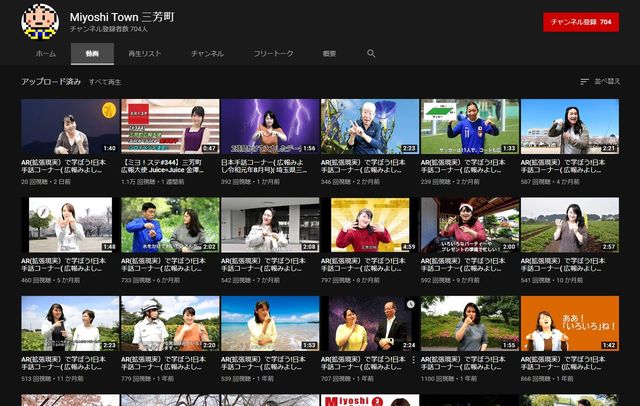Click title of video with 20 views
The width and height of the screenshot is (640, 406).
click(64, 166)
